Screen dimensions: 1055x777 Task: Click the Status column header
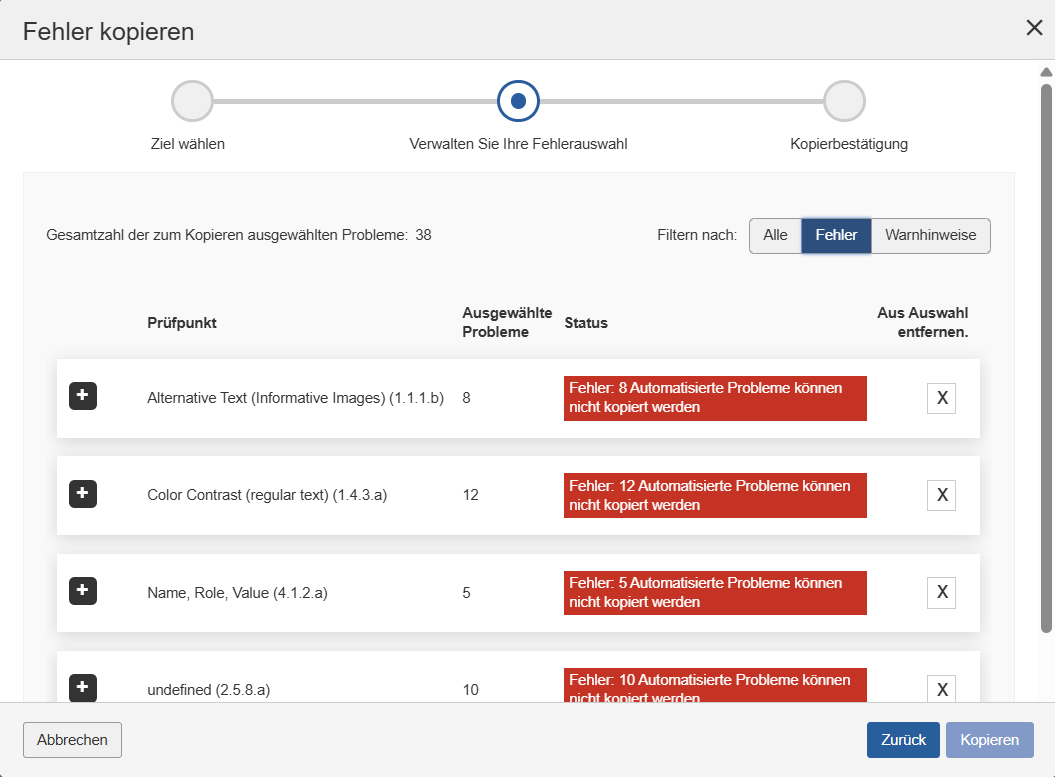point(586,322)
